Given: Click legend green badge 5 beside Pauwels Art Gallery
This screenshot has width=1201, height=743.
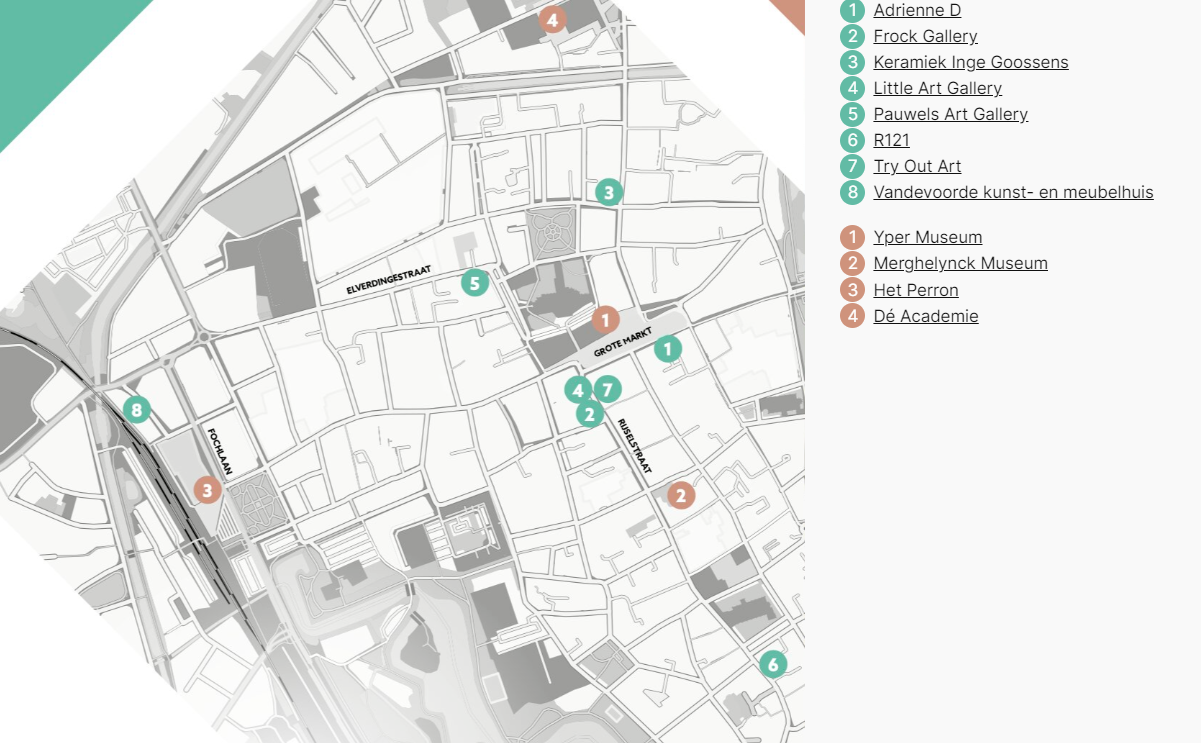Looking at the screenshot, I should (x=852, y=115).
